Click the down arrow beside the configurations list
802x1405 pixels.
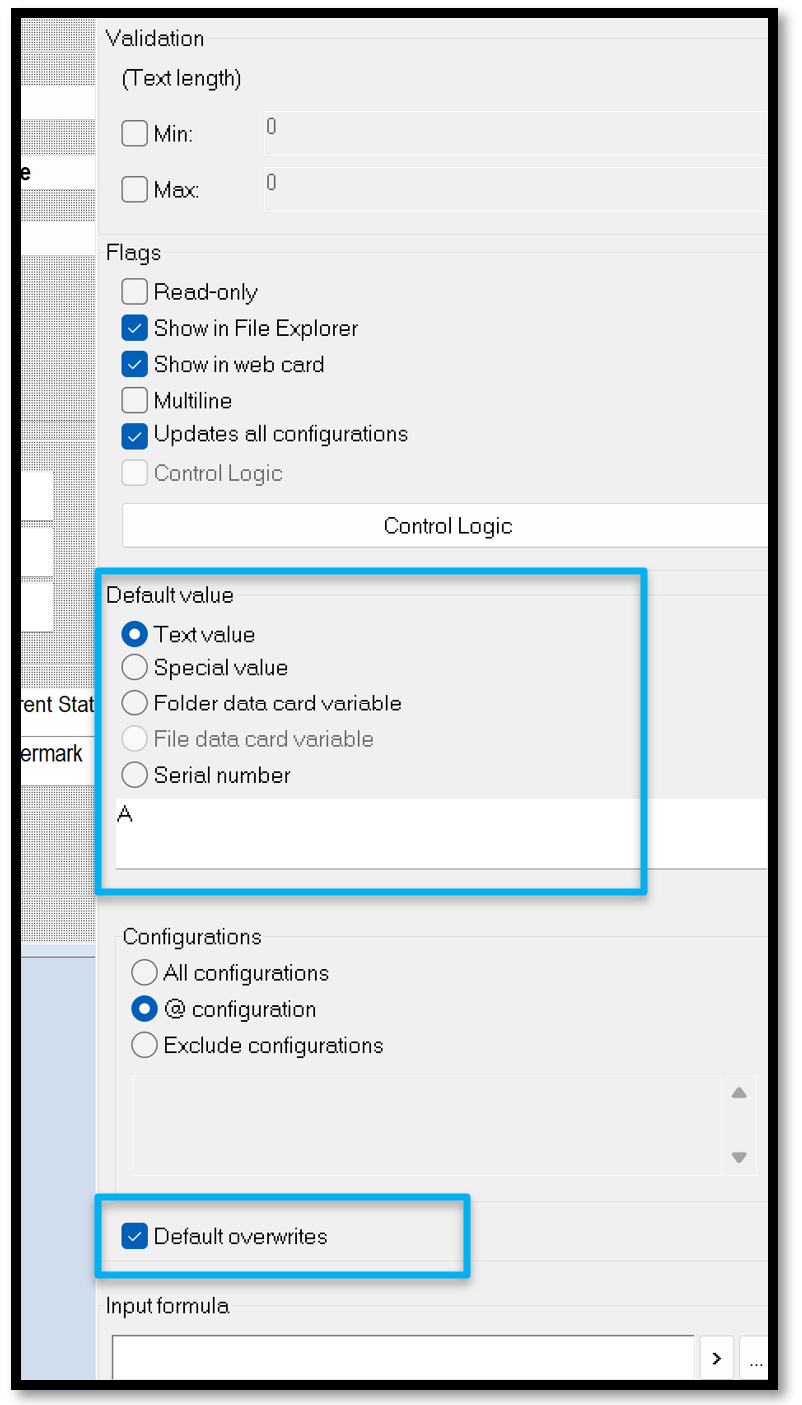(739, 1157)
